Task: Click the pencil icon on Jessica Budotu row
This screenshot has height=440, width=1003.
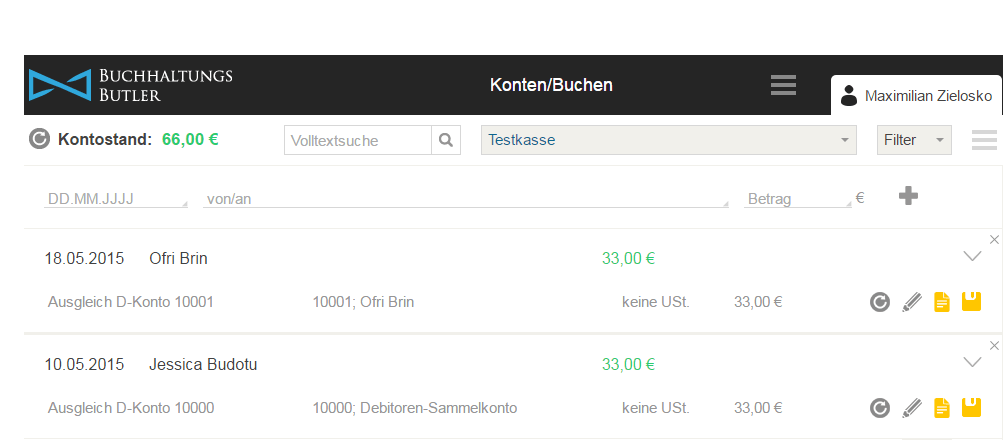Action: [x=912, y=407]
